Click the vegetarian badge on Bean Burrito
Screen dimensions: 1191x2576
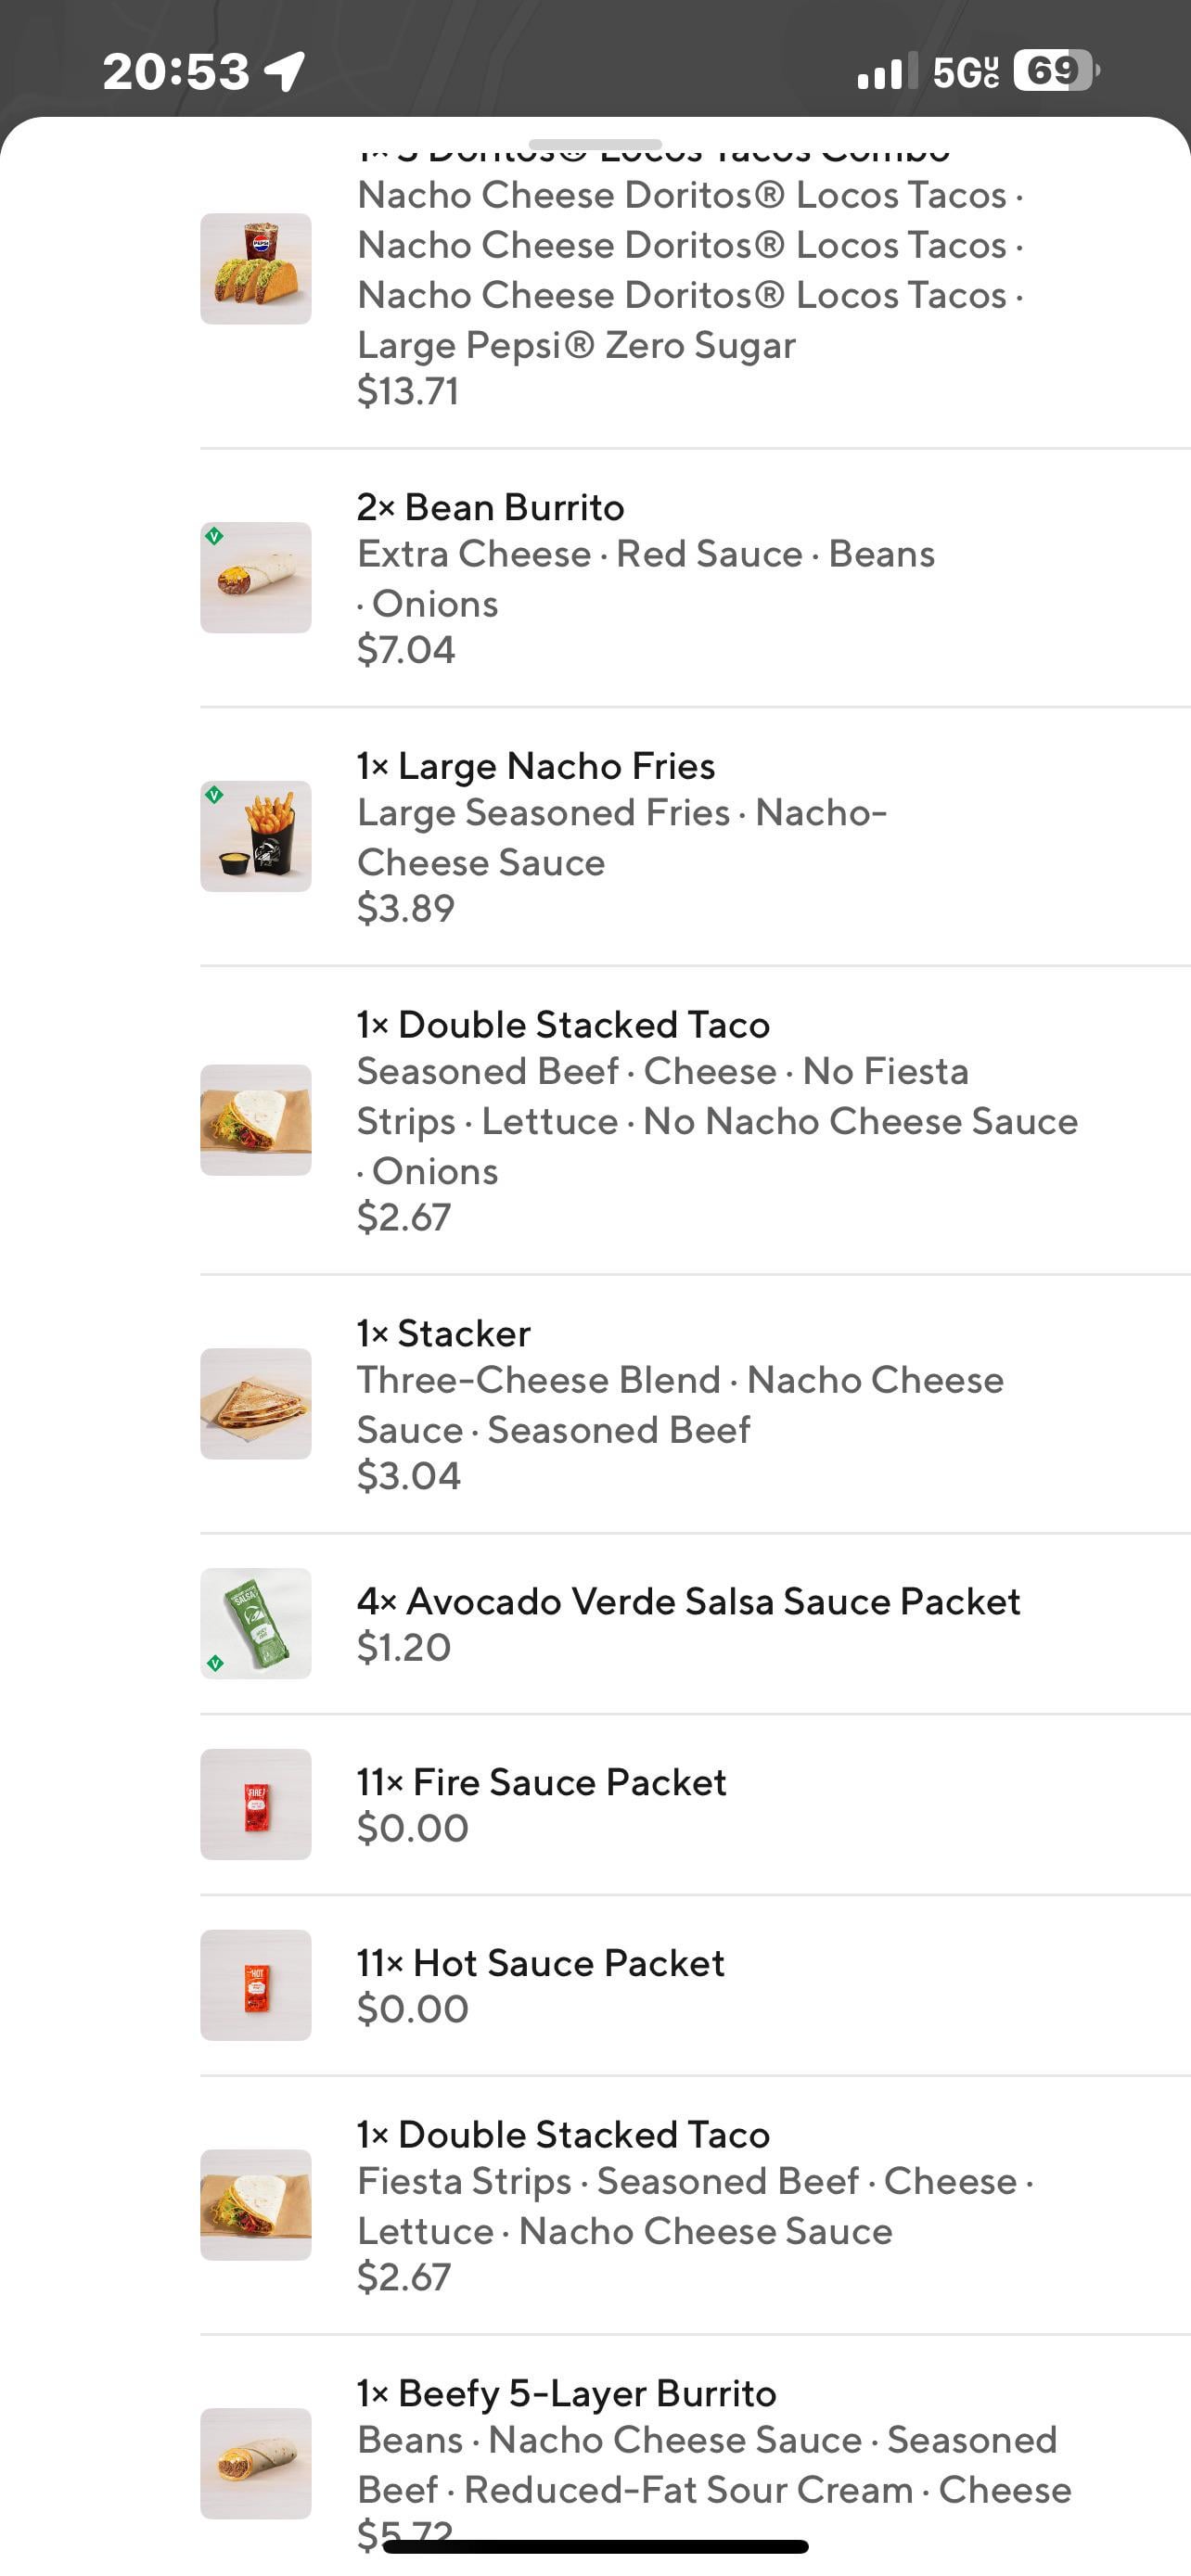[x=214, y=536]
